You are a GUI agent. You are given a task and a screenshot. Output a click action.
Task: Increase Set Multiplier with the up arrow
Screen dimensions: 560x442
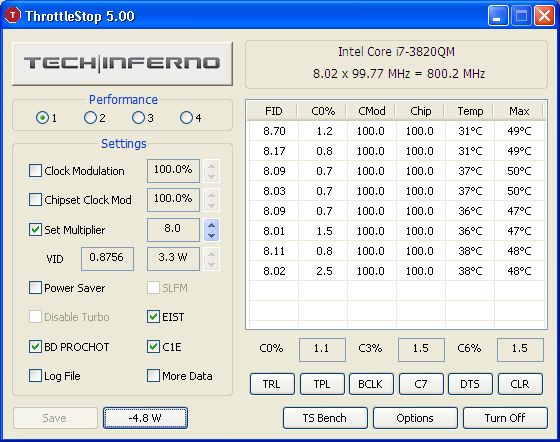[211, 225]
